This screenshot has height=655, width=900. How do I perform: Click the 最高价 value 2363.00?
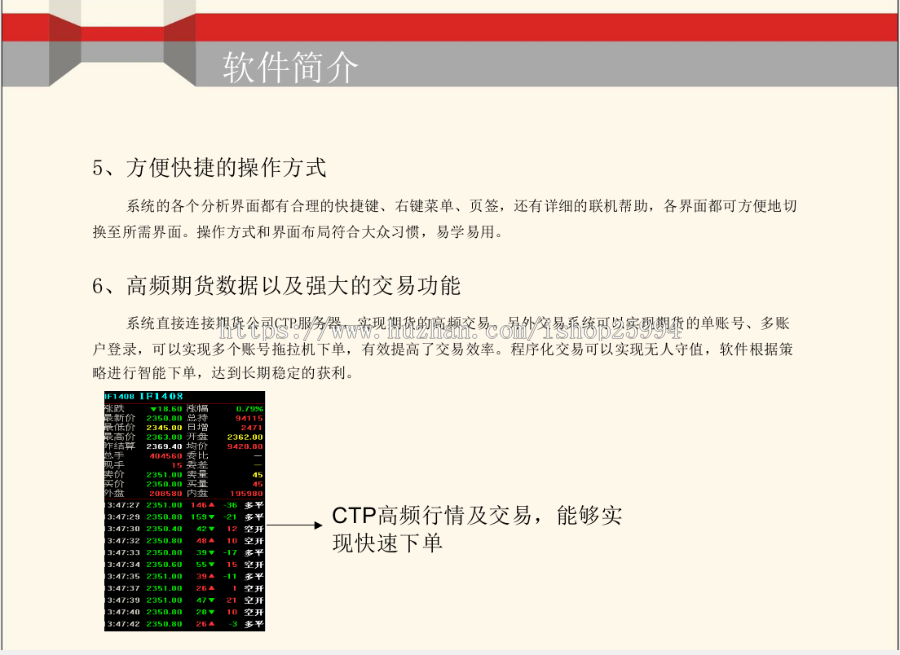(x=164, y=437)
